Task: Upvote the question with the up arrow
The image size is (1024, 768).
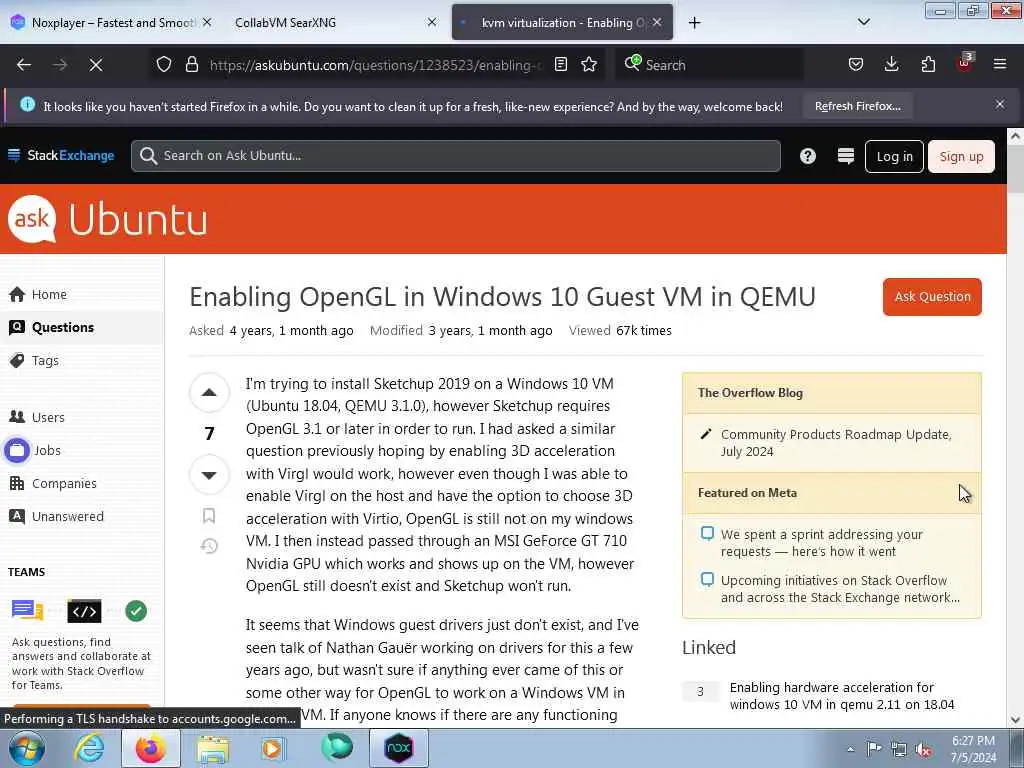Action: [x=209, y=392]
